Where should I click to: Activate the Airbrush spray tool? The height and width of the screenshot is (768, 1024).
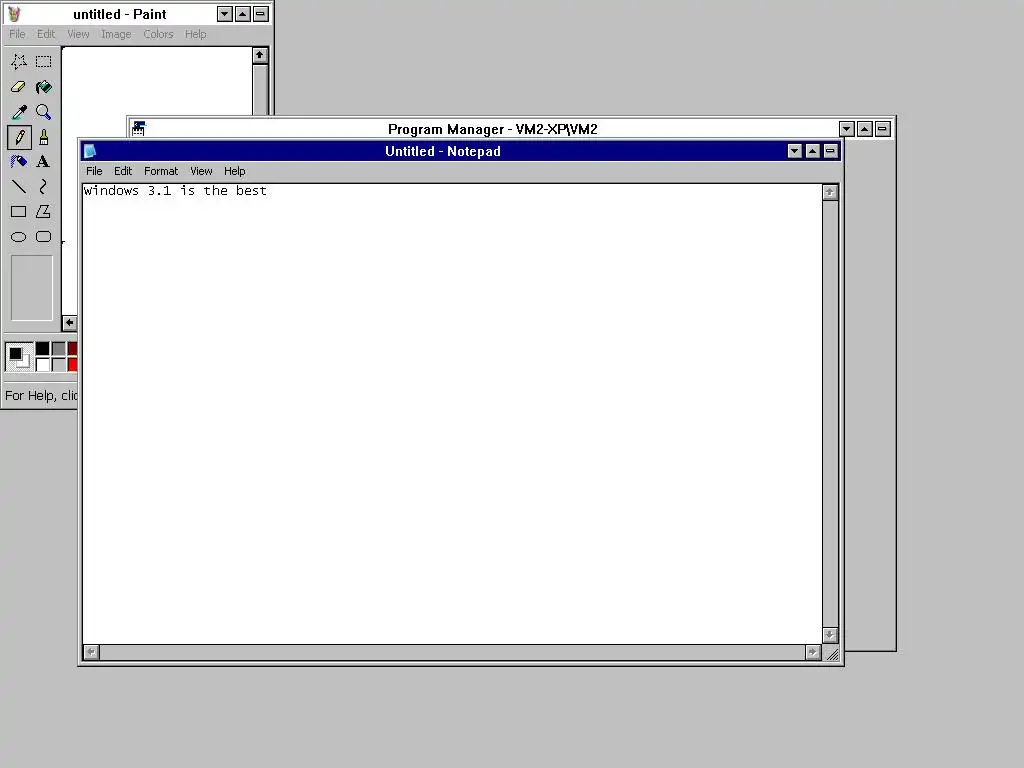tap(18, 161)
